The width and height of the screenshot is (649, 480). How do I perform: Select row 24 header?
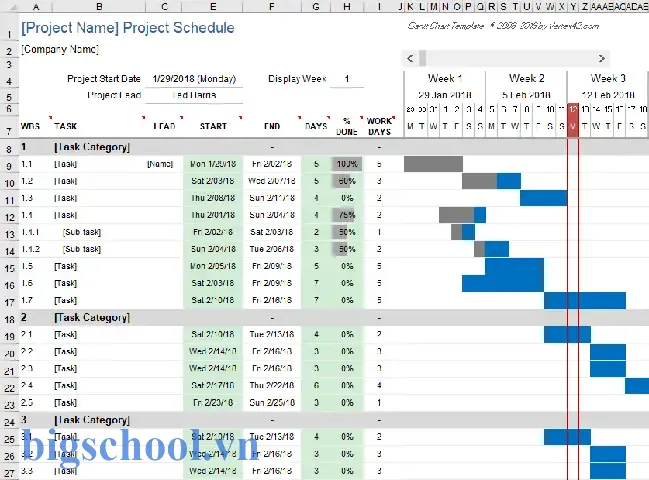point(9,421)
